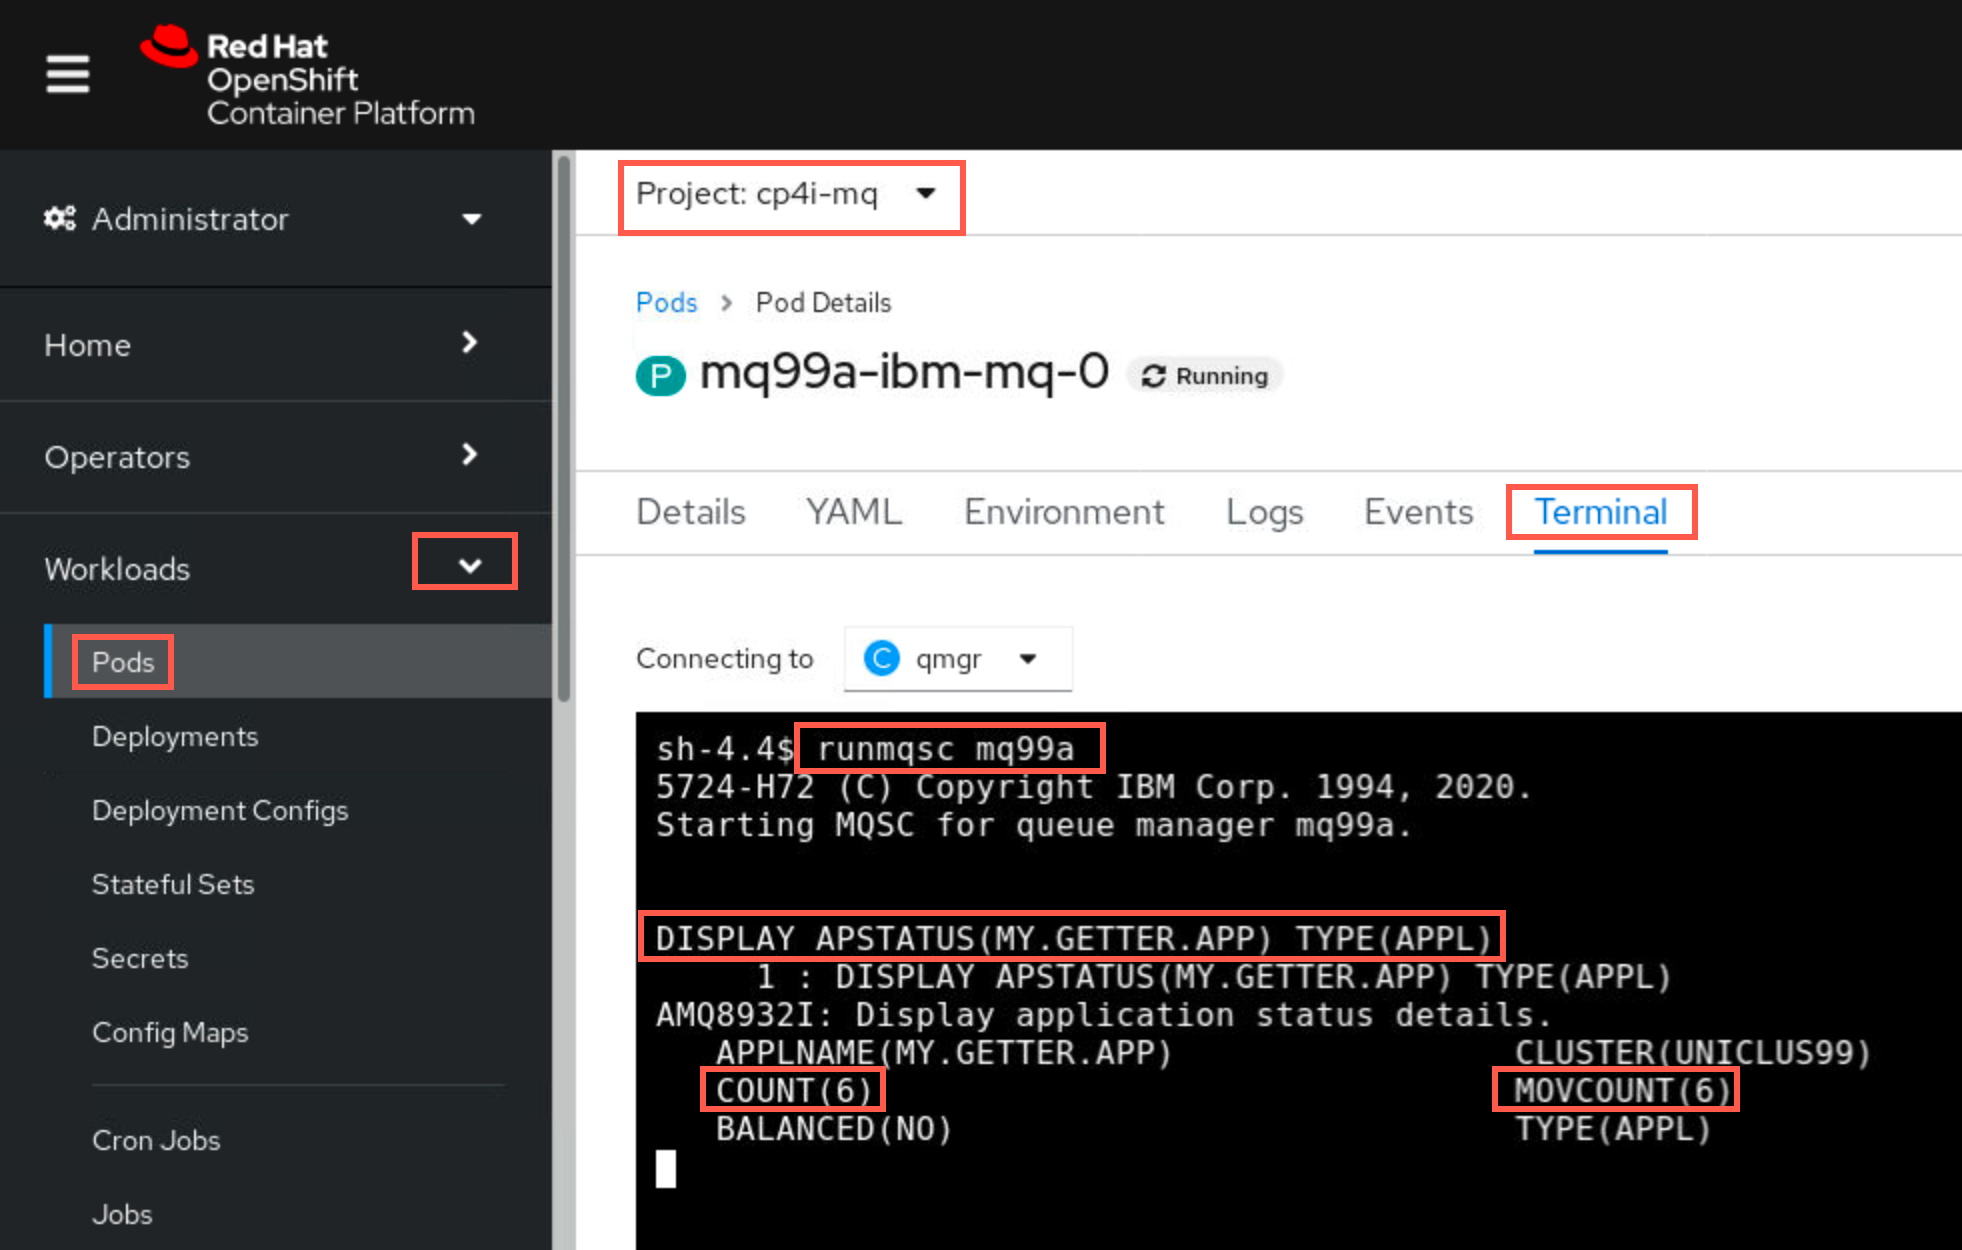Open the Project cp4i-mq dropdown
The height and width of the screenshot is (1250, 1962).
click(788, 194)
